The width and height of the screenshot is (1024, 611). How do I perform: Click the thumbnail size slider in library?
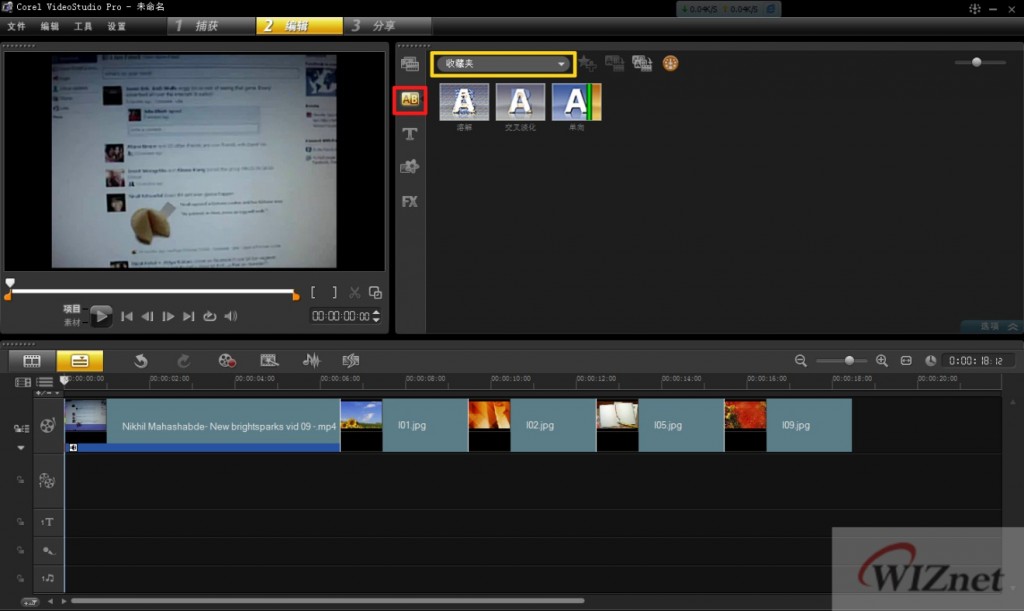pos(976,62)
